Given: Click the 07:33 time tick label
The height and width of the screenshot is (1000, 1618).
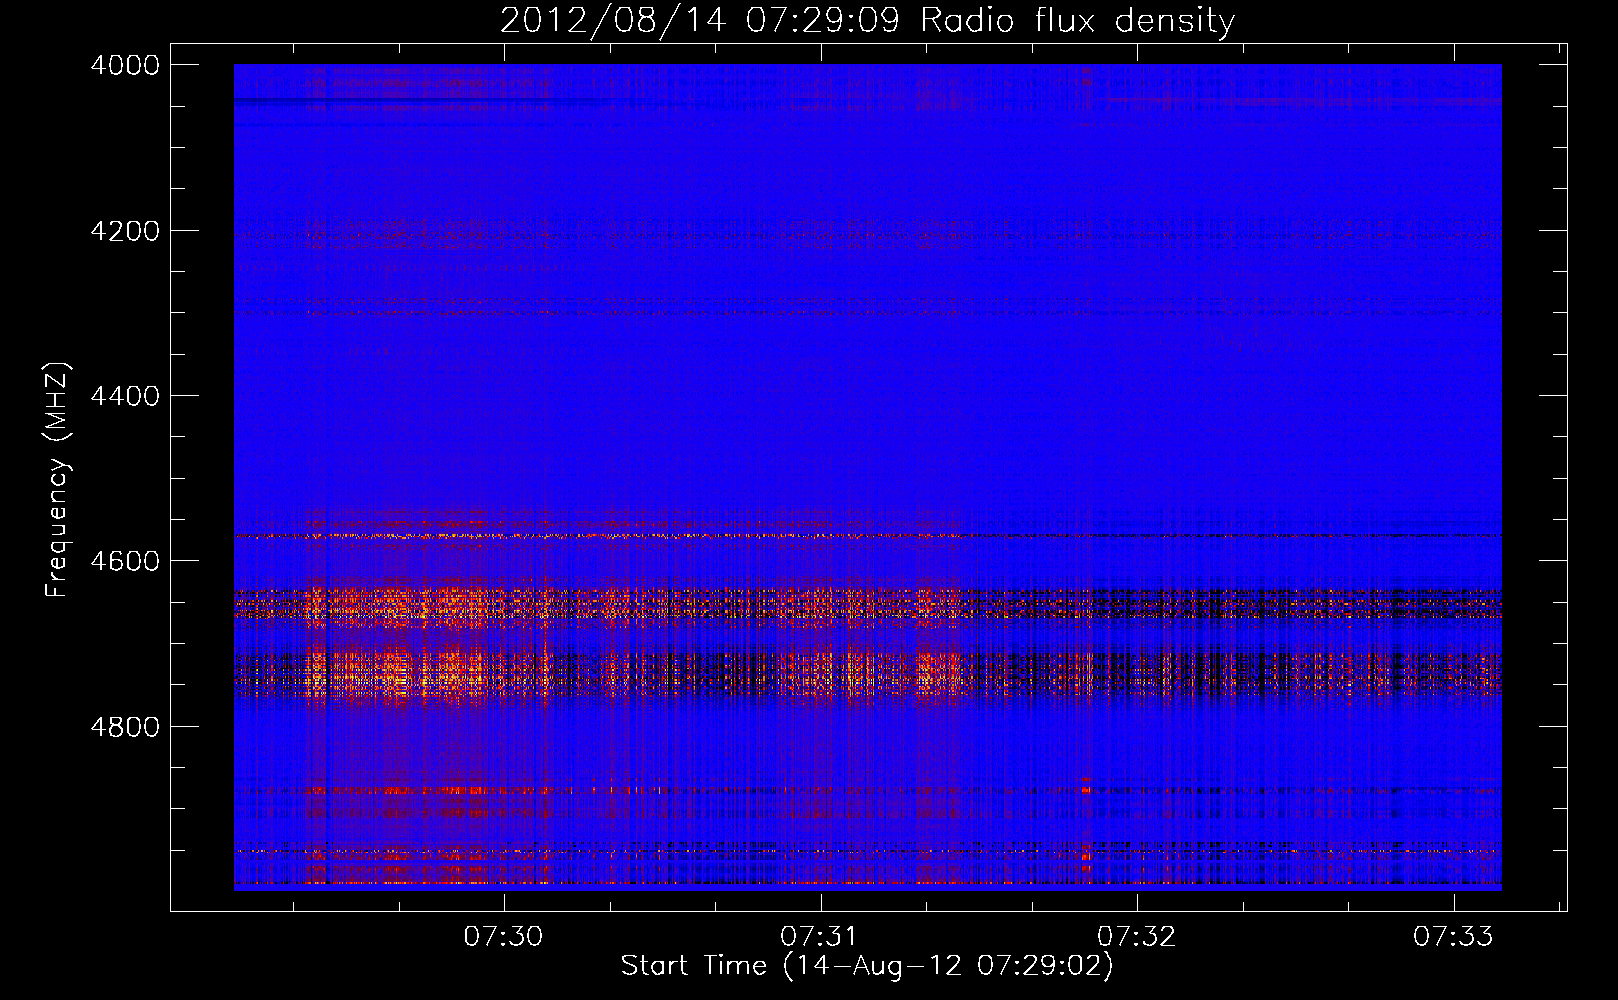Looking at the screenshot, I should tap(1453, 936).
